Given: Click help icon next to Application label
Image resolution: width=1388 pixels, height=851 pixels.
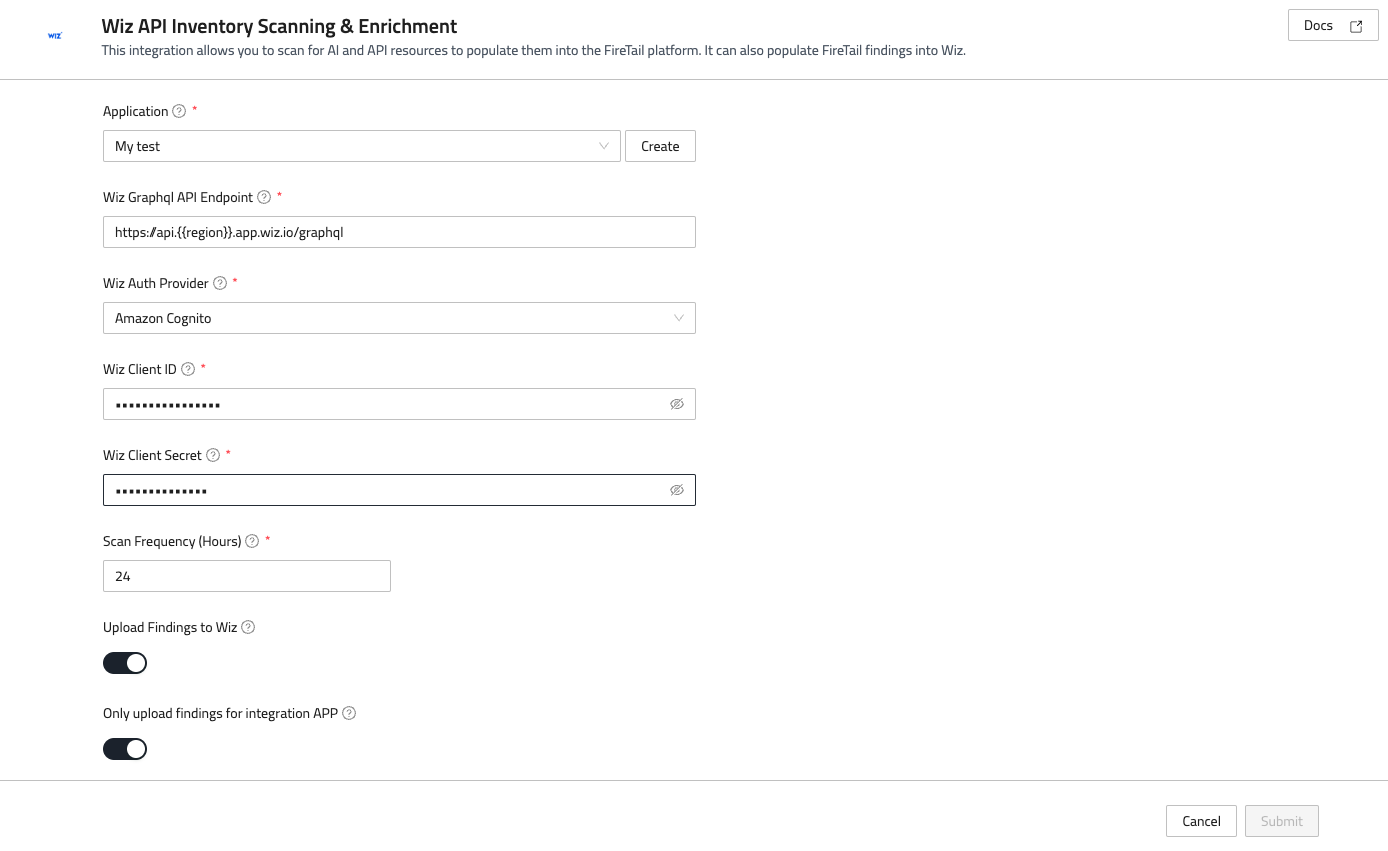Looking at the screenshot, I should point(179,111).
